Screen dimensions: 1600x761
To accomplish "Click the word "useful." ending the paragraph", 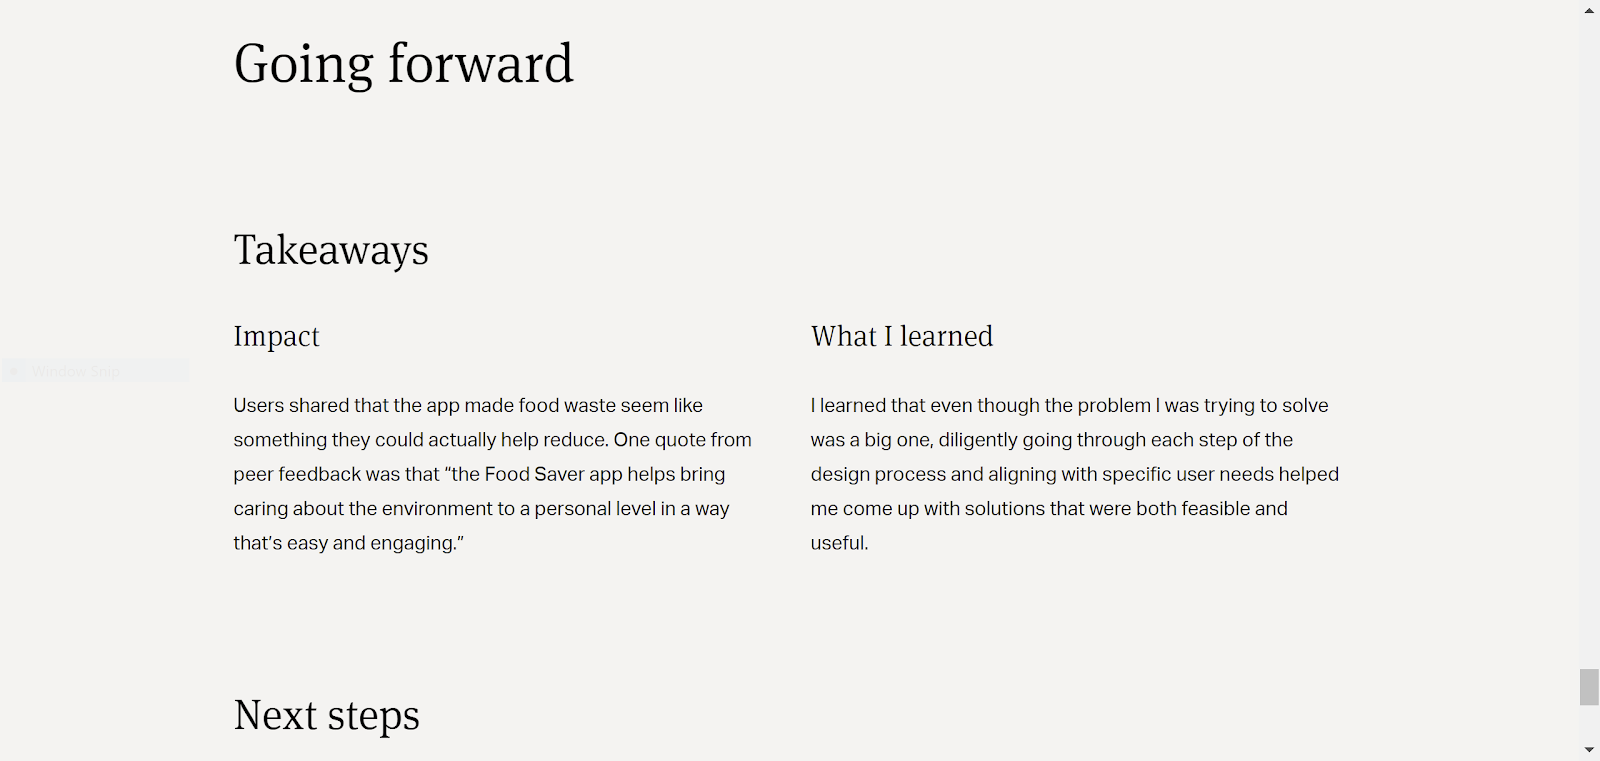I will click(x=839, y=543).
